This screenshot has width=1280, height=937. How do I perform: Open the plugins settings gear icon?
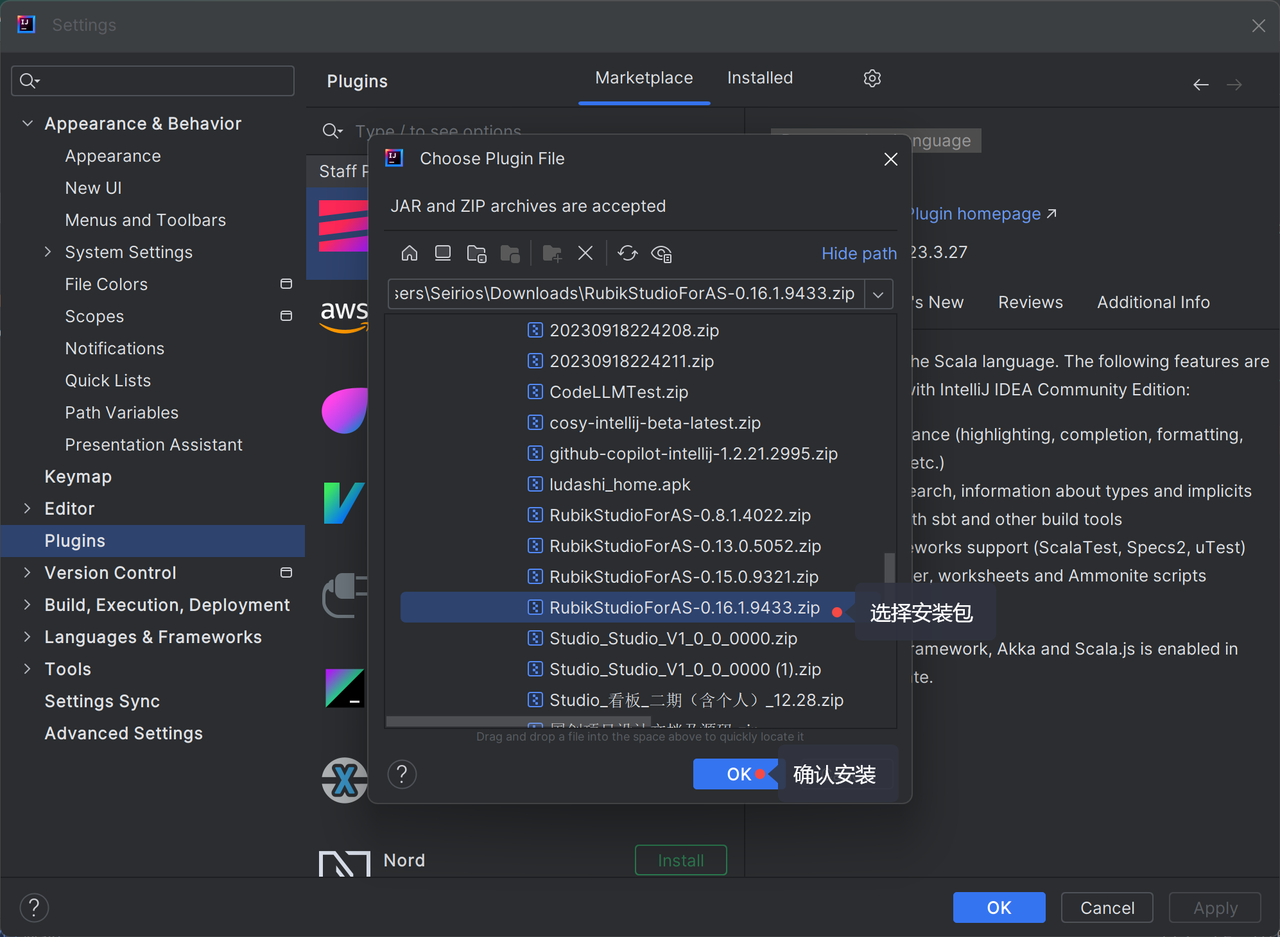(x=872, y=78)
